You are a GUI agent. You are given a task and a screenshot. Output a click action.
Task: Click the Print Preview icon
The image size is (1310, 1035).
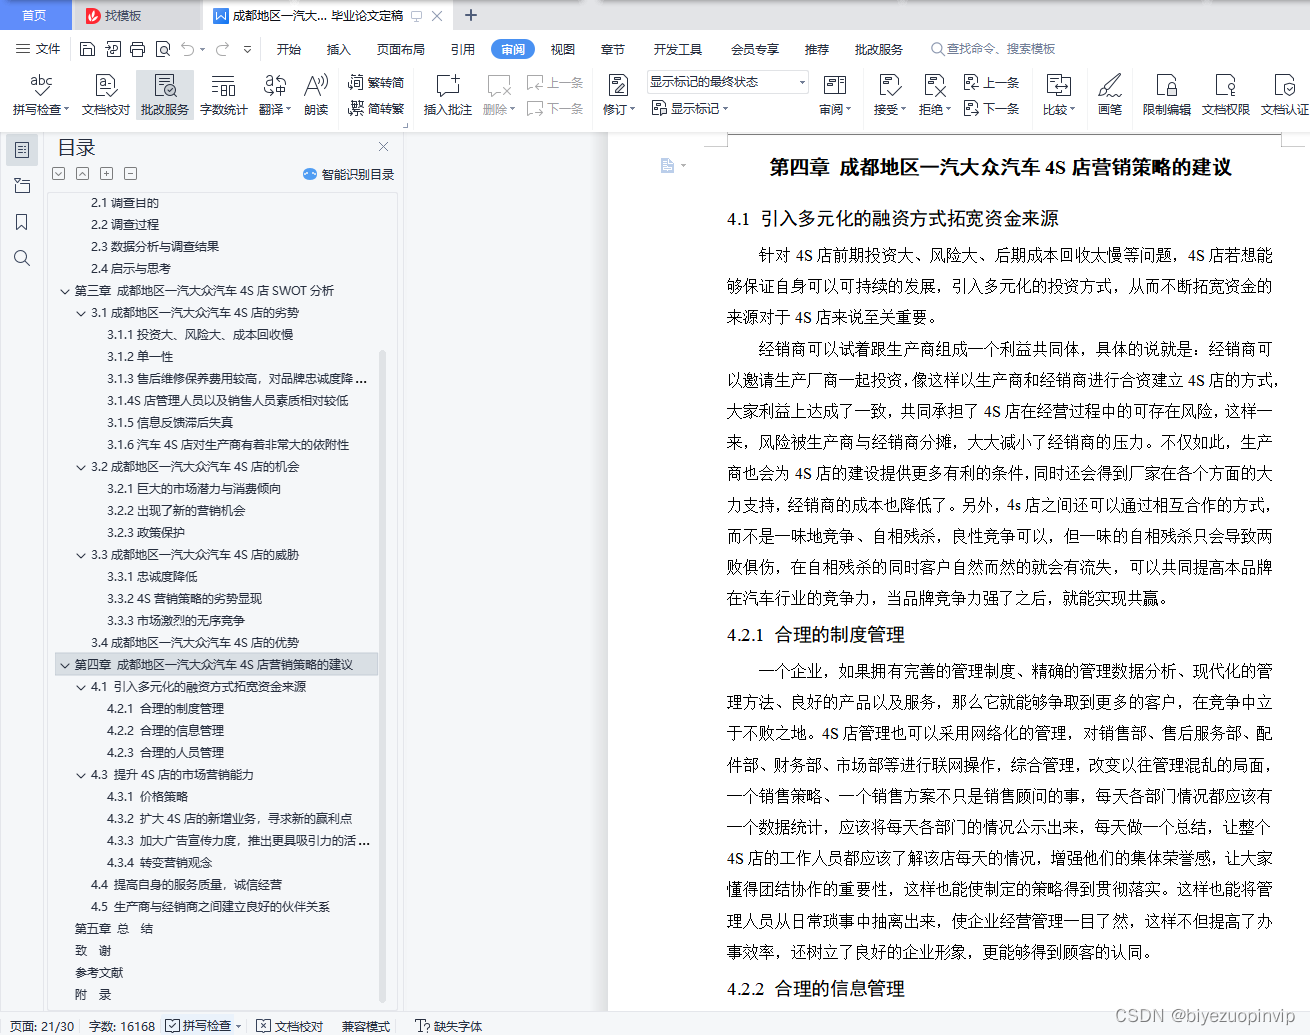162,49
